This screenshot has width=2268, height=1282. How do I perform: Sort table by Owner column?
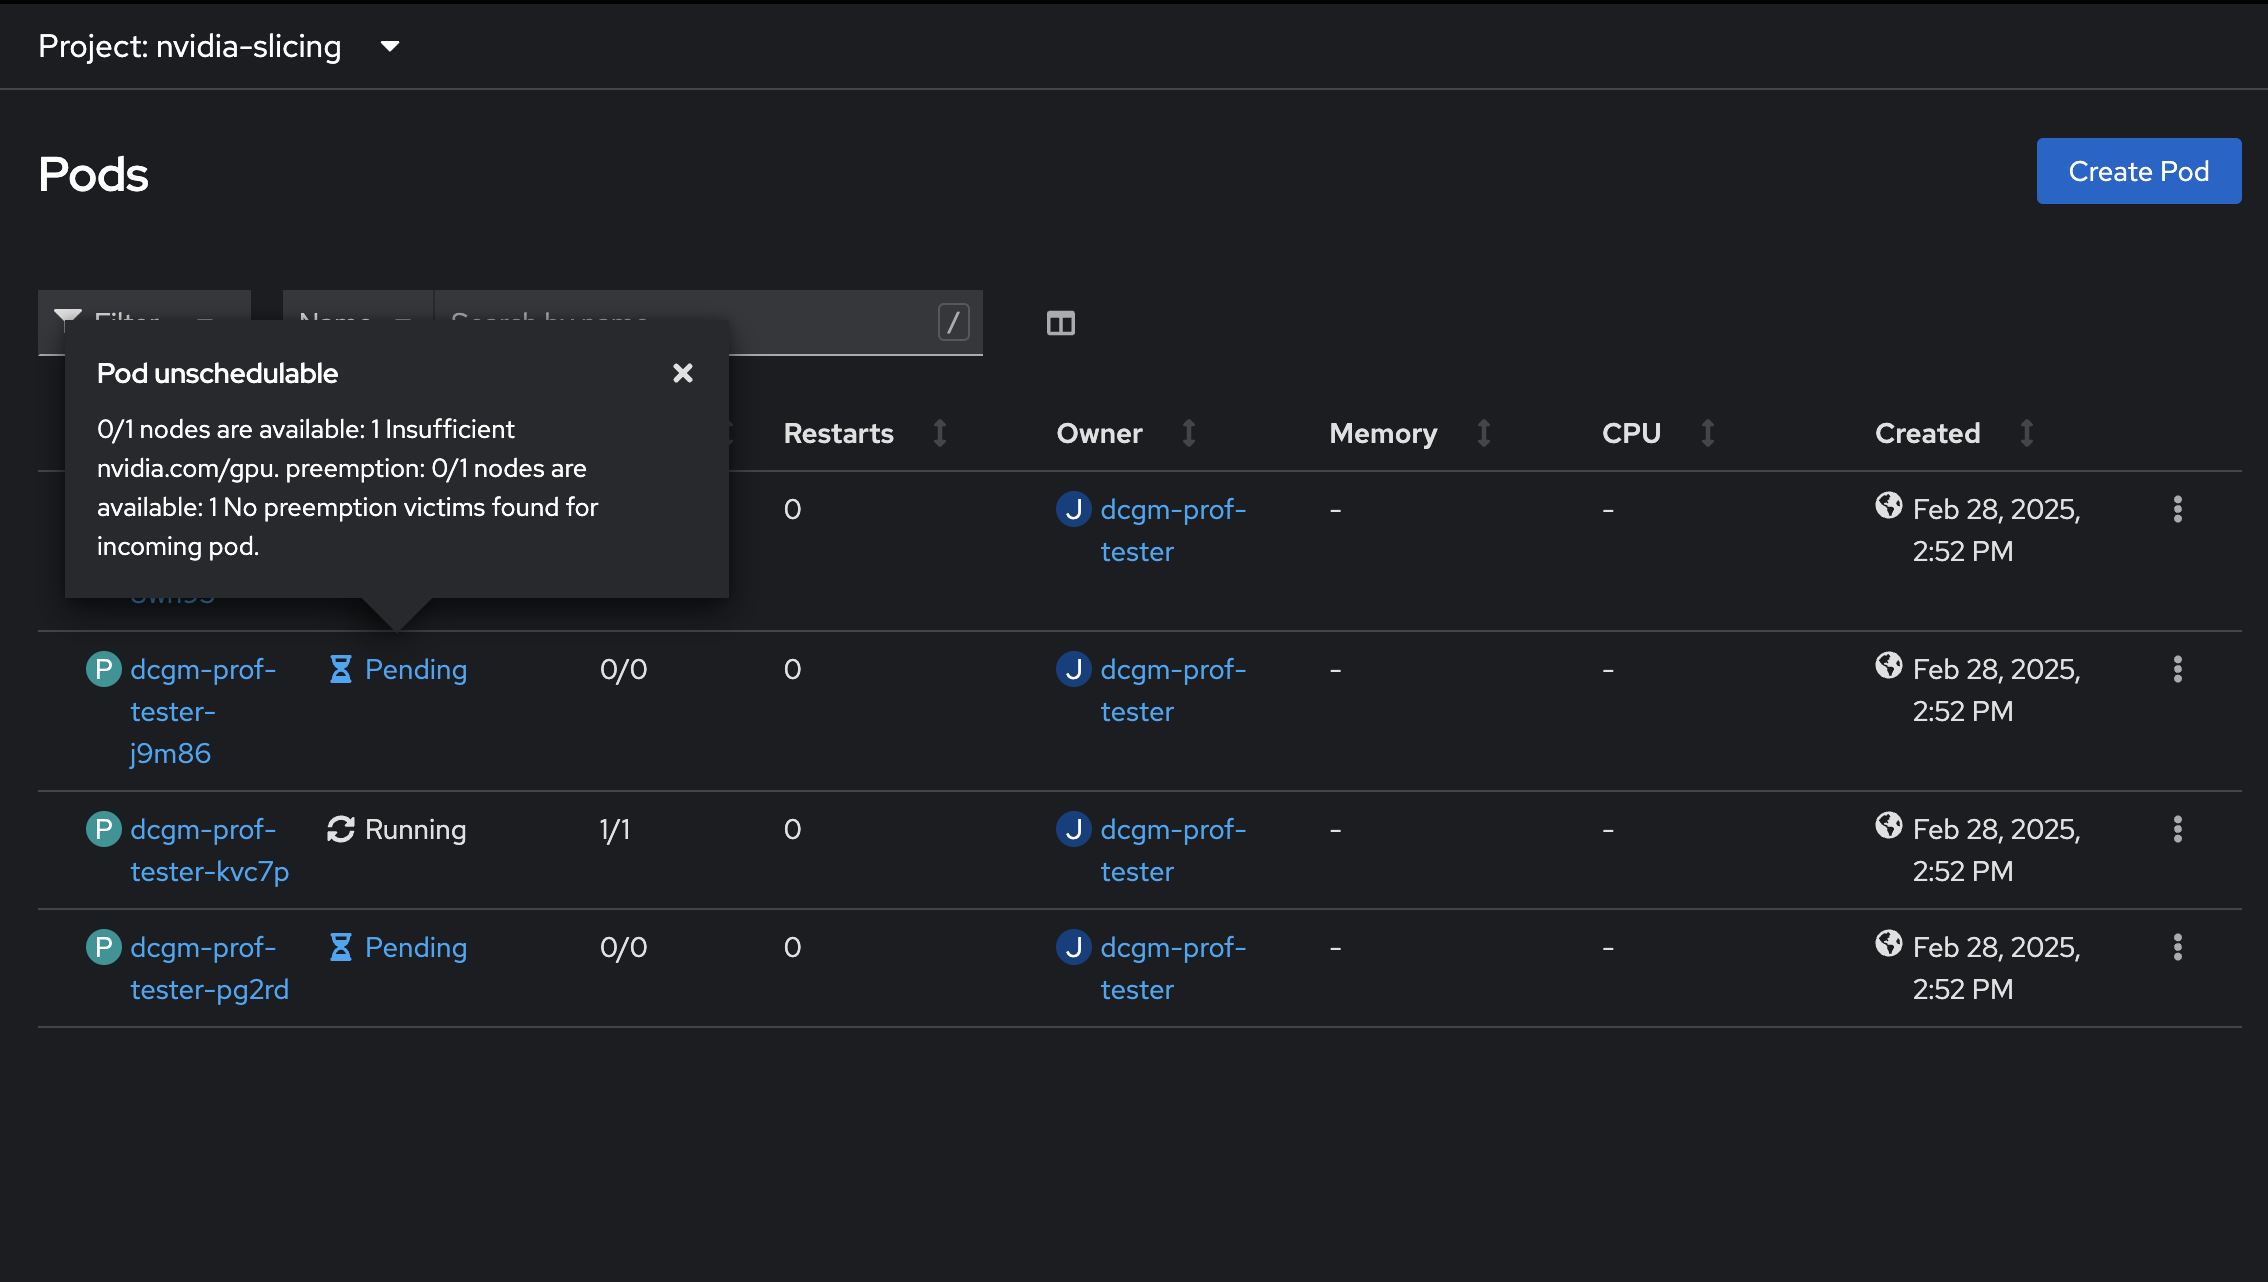[x=1189, y=433]
